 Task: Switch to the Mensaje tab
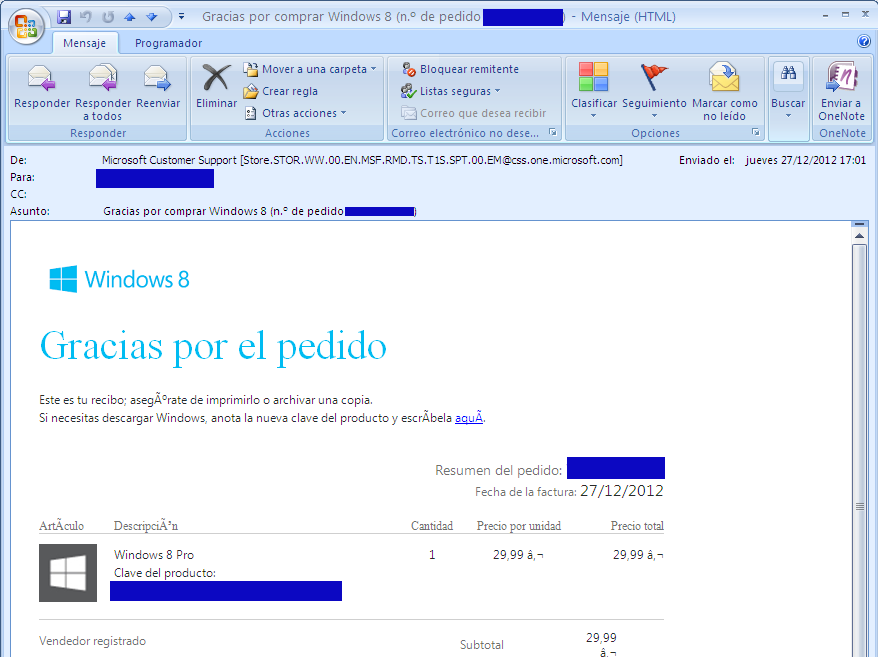(85, 43)
